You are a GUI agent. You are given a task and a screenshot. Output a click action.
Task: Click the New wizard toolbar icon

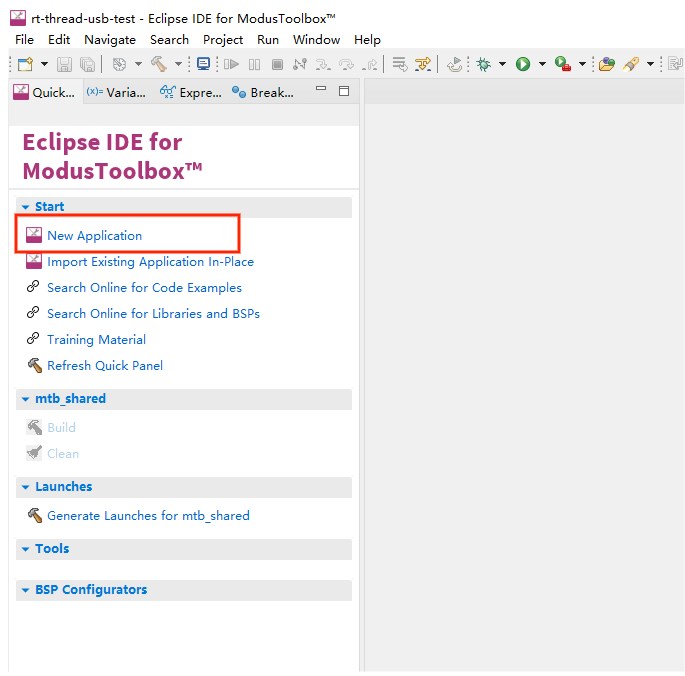[26, 64]
